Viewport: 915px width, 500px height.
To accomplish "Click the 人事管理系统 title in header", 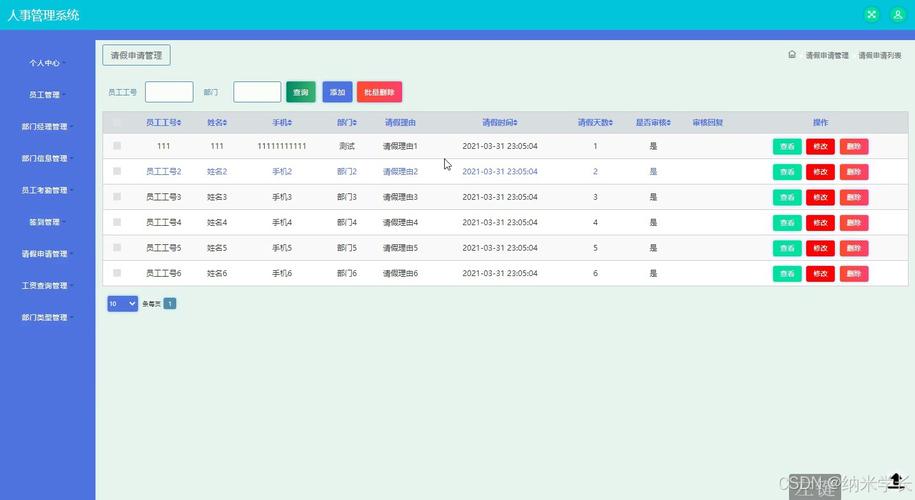I will click(x=43, y=15).
